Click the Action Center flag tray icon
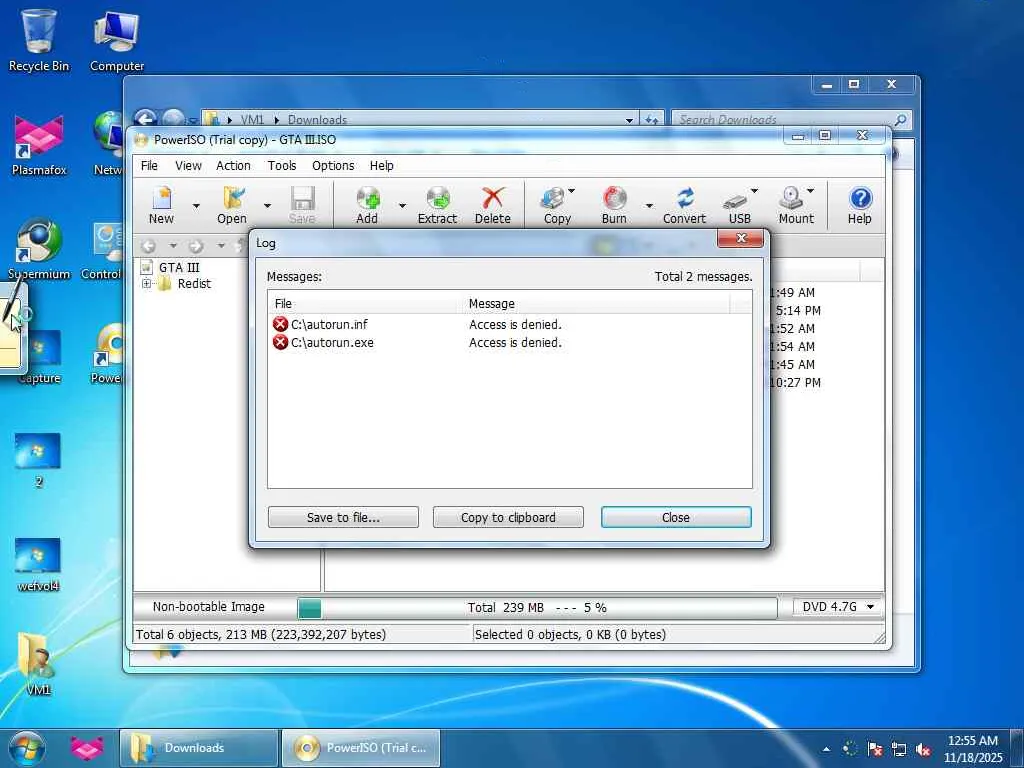Screen dimensions: 1024x768 click(x=874, y=748)
